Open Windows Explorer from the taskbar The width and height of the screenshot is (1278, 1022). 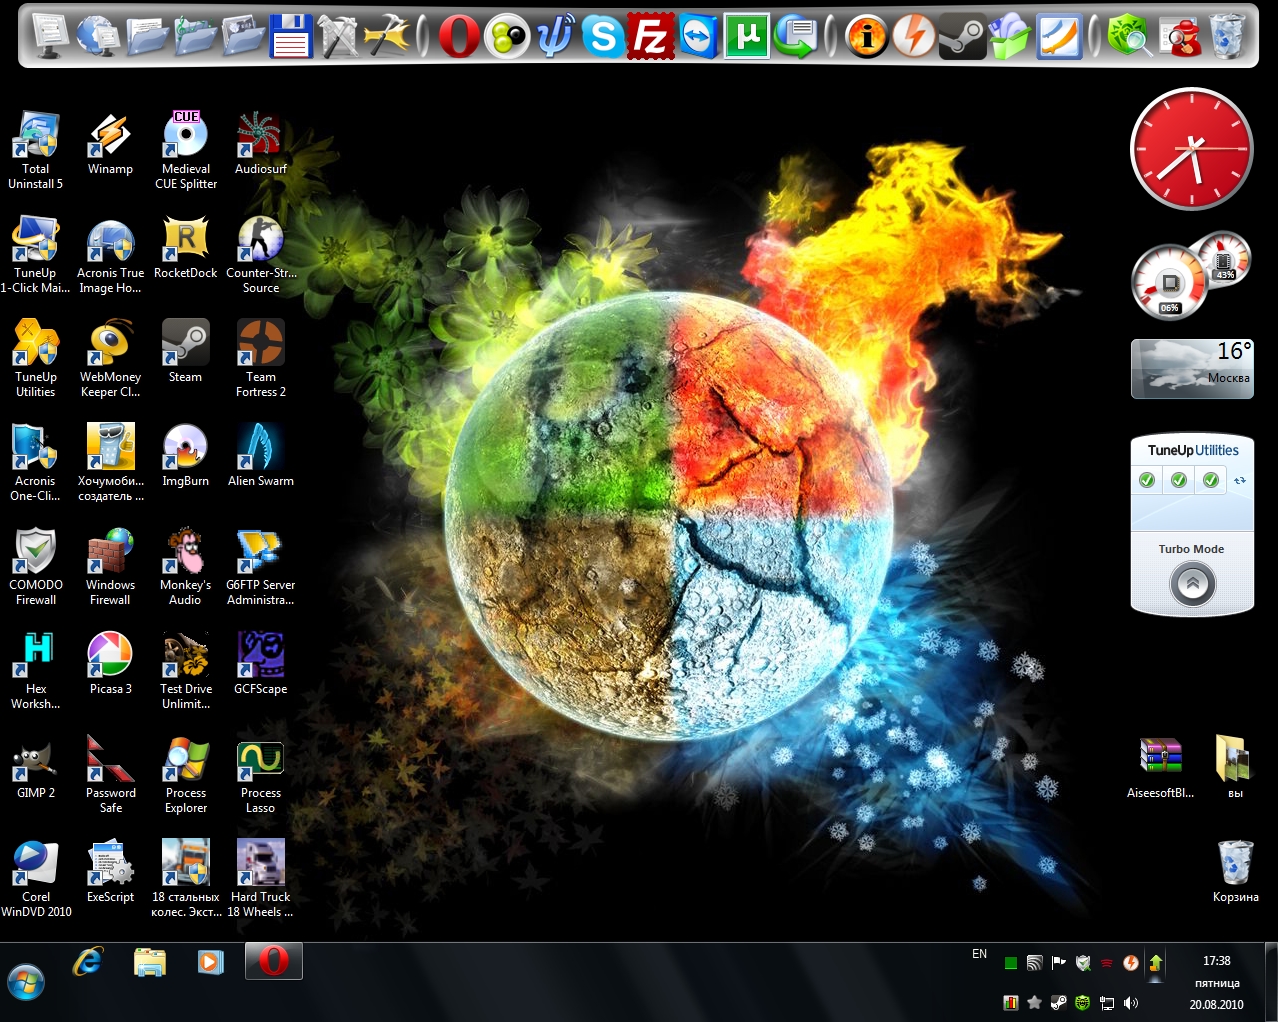[150, 962]
